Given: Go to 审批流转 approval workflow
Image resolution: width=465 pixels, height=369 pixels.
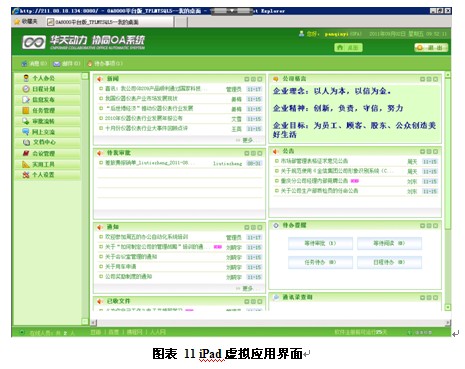Looking at the screenshot, I should point(43,121).
